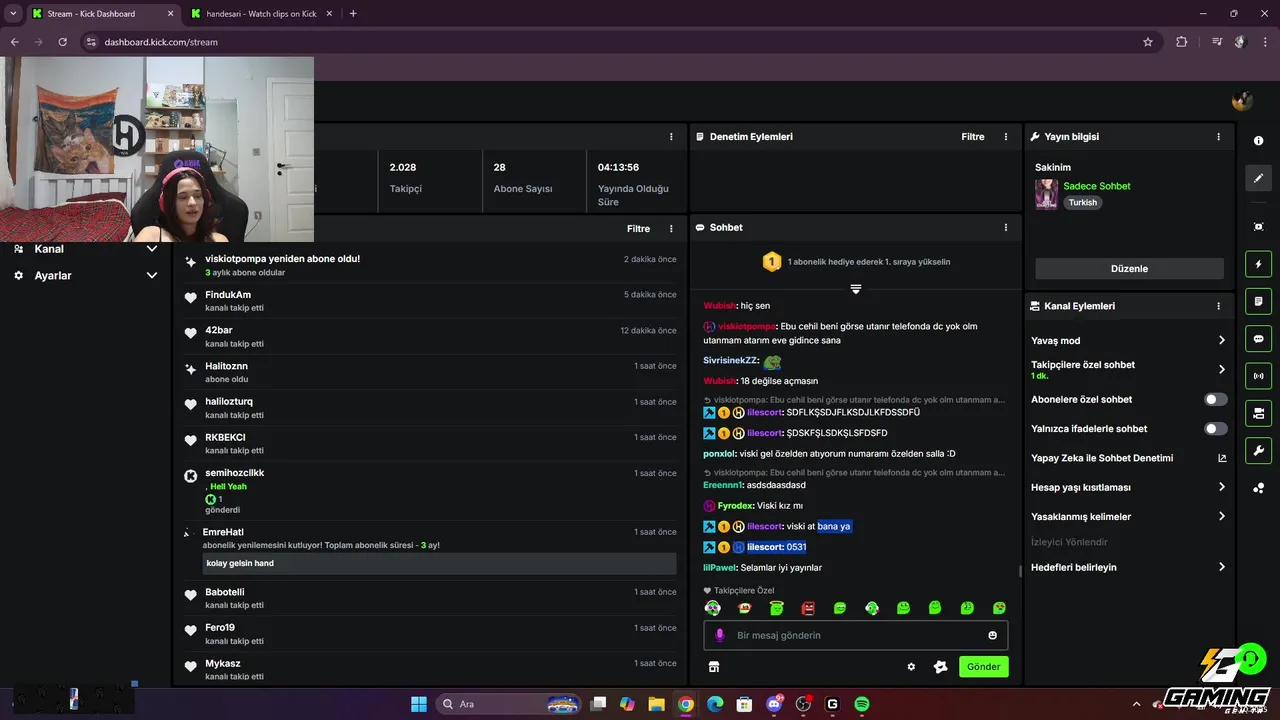Image resolution: width=1280 pixels, height=720 pixels.
Task: Click the screen capture icon in right sidebar
Action: [x=1258, y=227]
